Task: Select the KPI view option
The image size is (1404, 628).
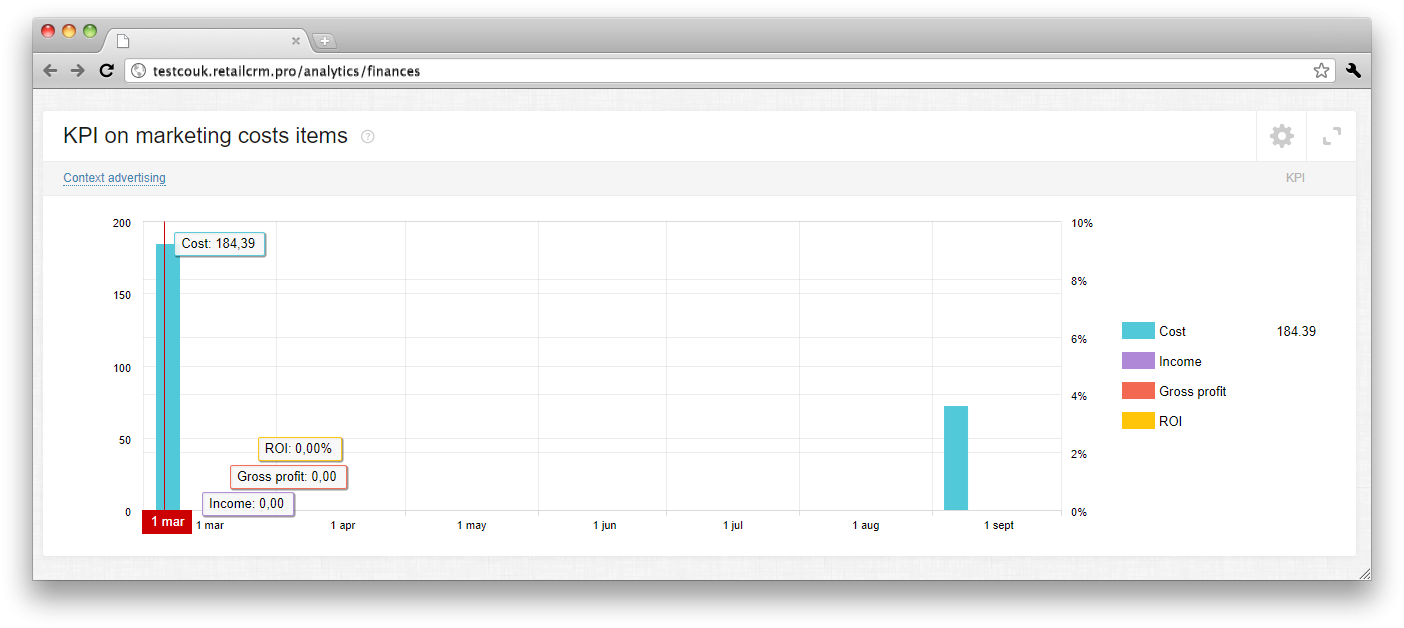Action: pos(1295,178)
